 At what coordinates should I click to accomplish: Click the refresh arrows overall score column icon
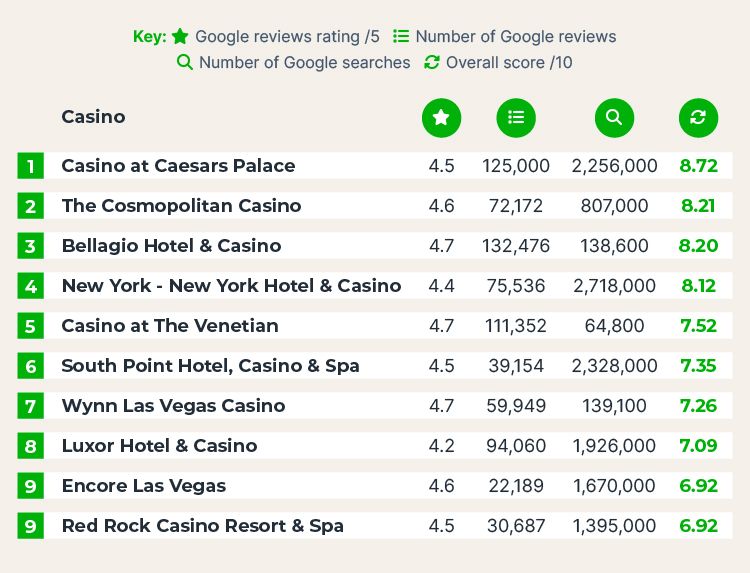698,118
